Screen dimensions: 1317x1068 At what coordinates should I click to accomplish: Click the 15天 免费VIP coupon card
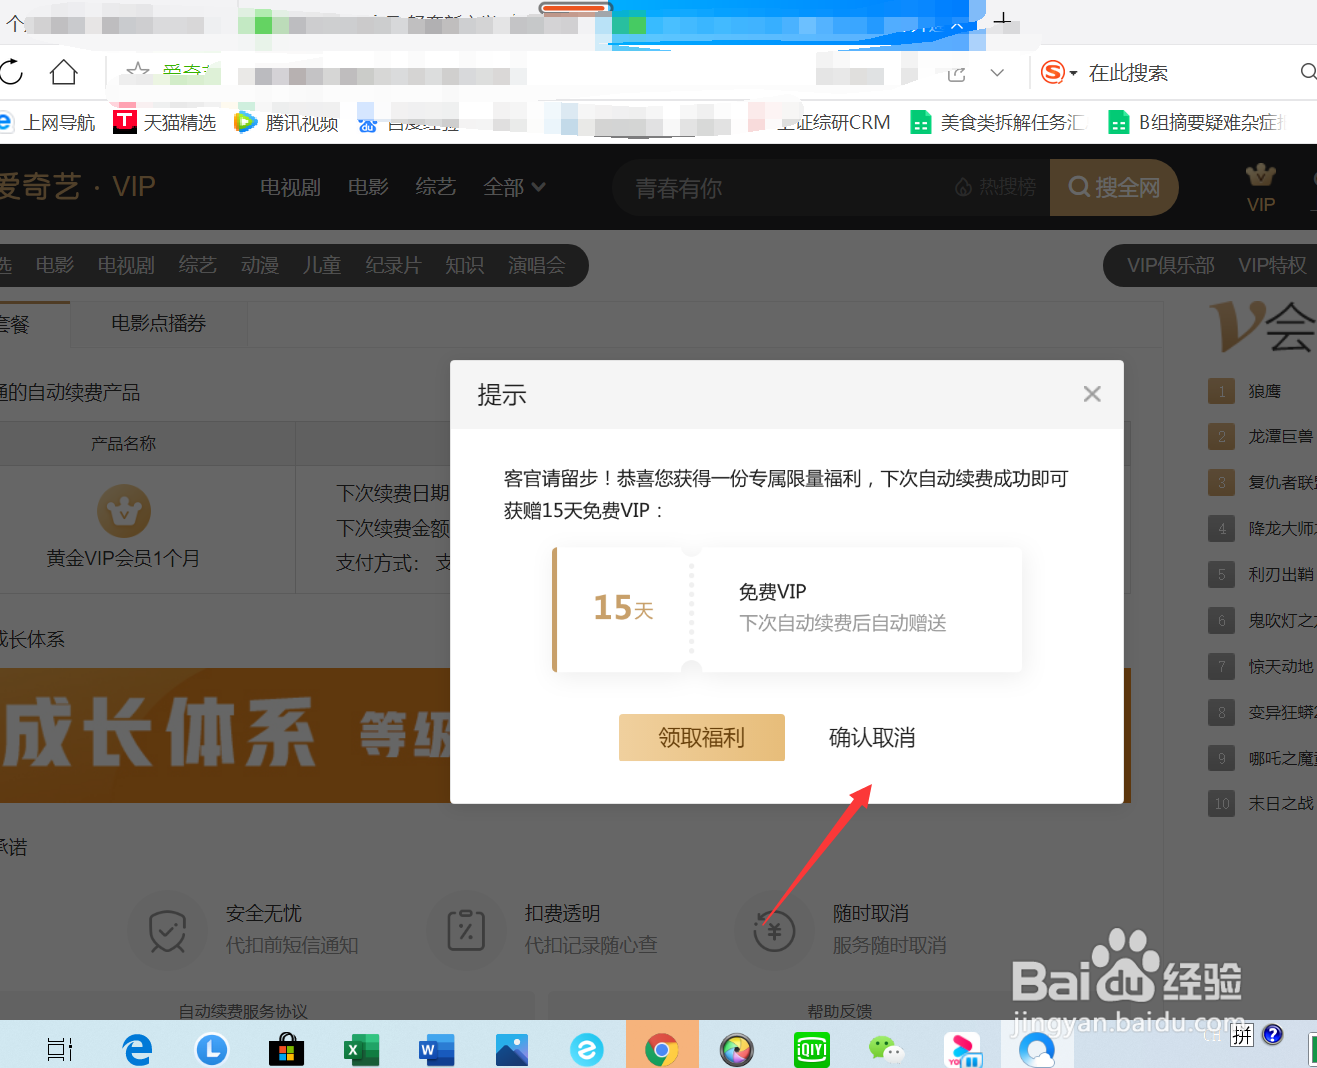click(x=787, y=609)
